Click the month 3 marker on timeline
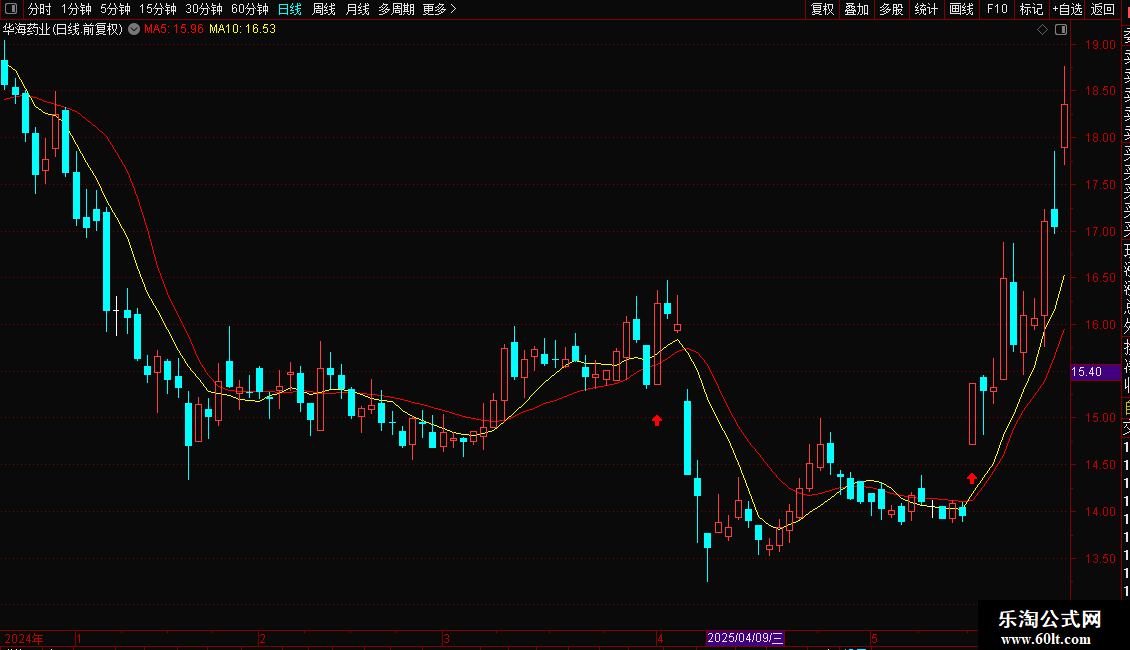The width and height of the screenshot is (1130, 650). [446, 638]
